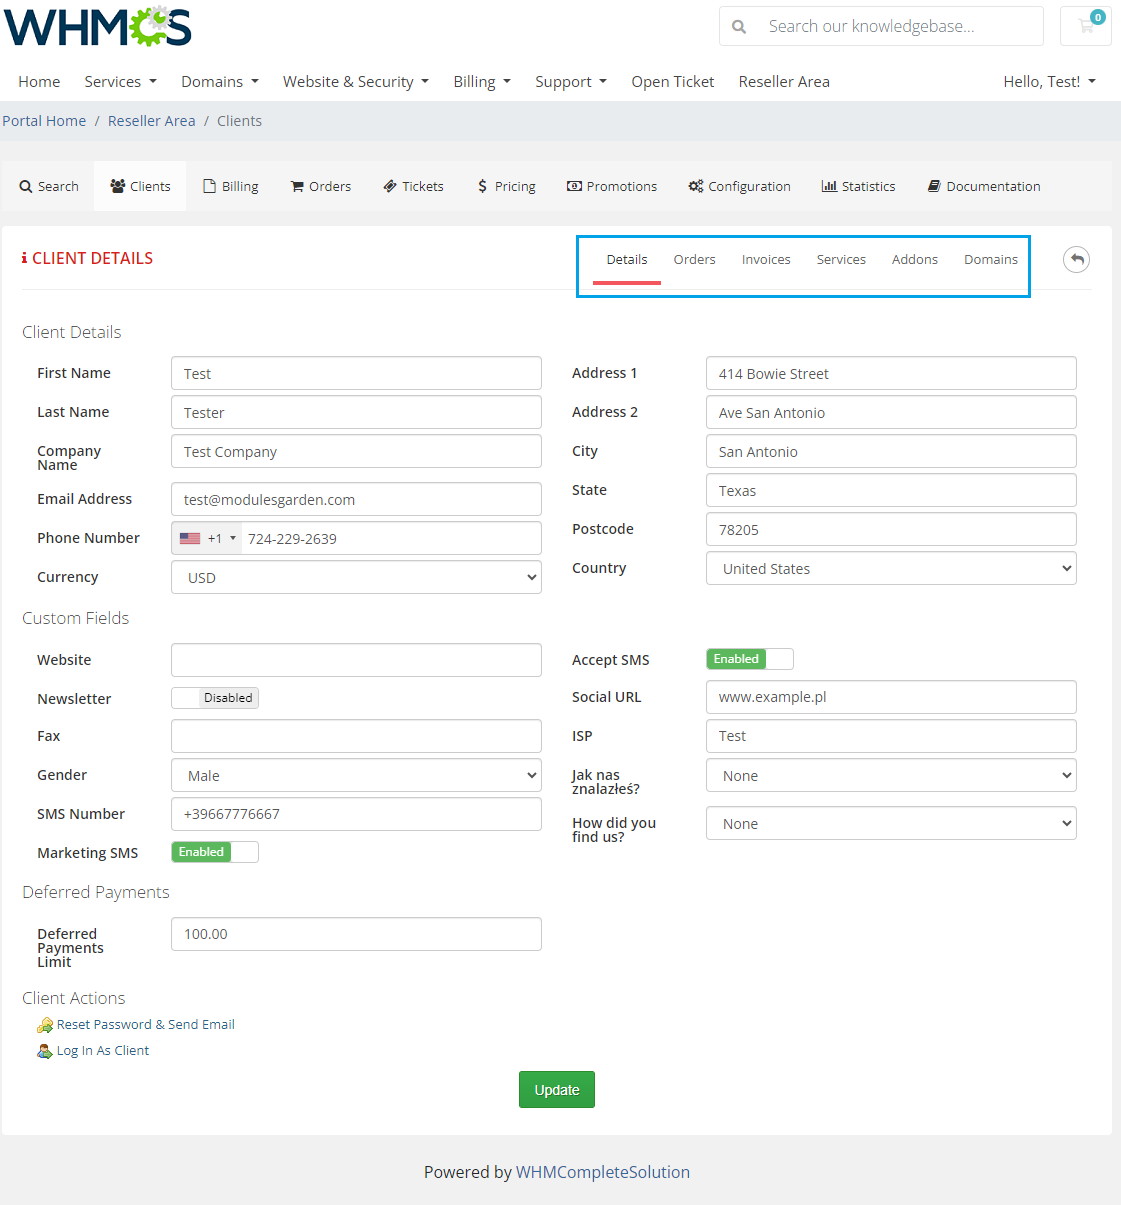Click the WHMCS logo
Image resolution: width=1121 pixels, height=1205 pixels.
(x=98, y=27)
